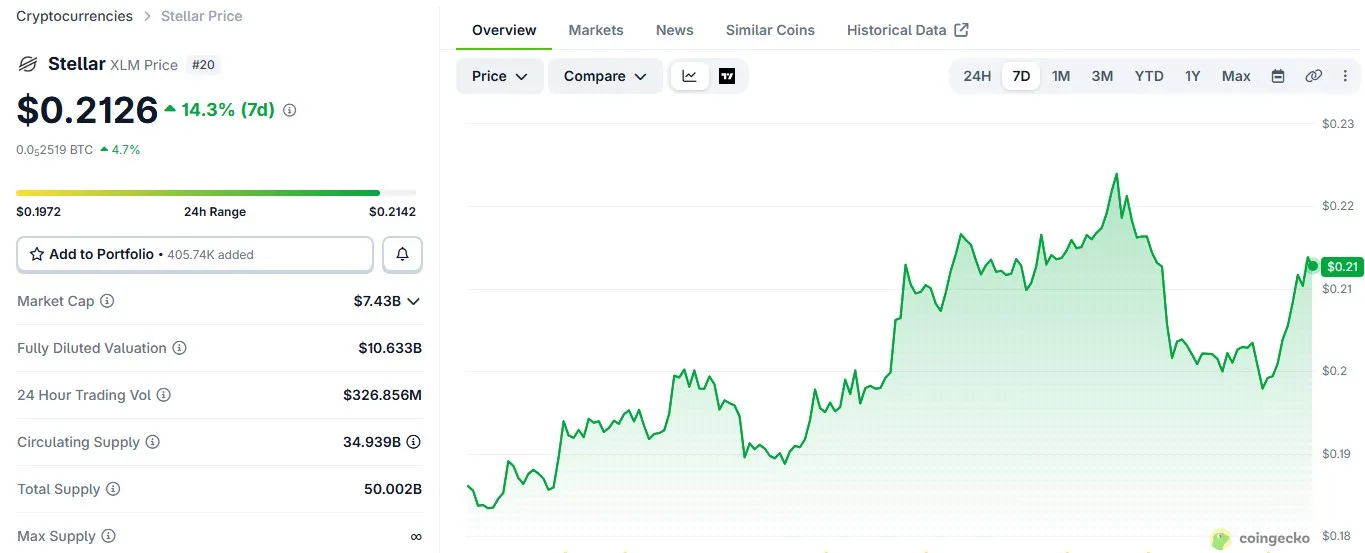Screen dimensions: 1365x553
Task: Open info icon beside Circulating Supply label
Action: click(x=153, y=442)
